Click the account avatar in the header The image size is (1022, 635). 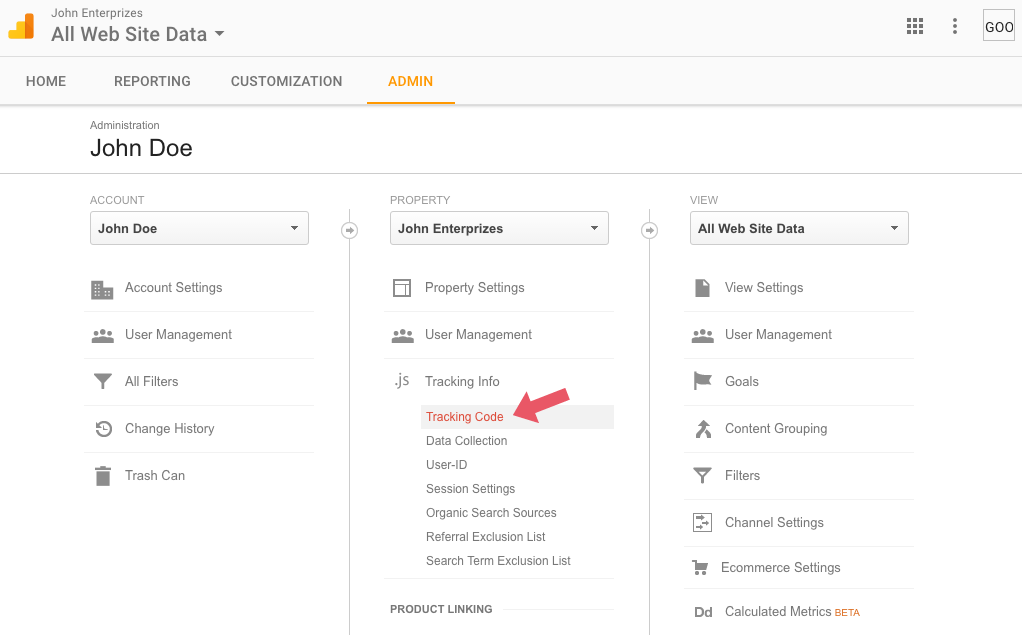(x=999, y=27)
